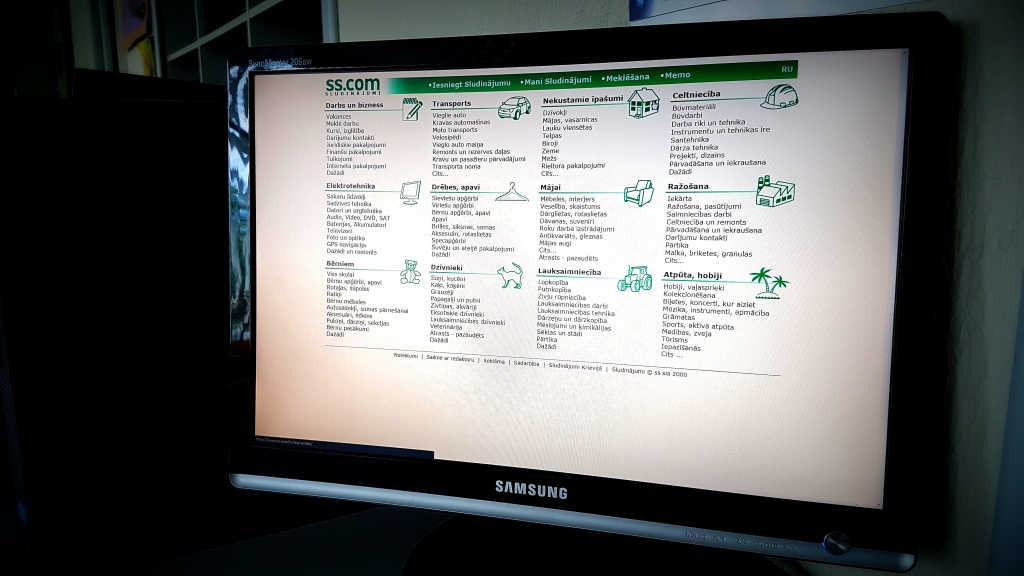Open the Memo menu item
The width and height of the screenshot is (1024, 576).
click(x=676, y=75)
